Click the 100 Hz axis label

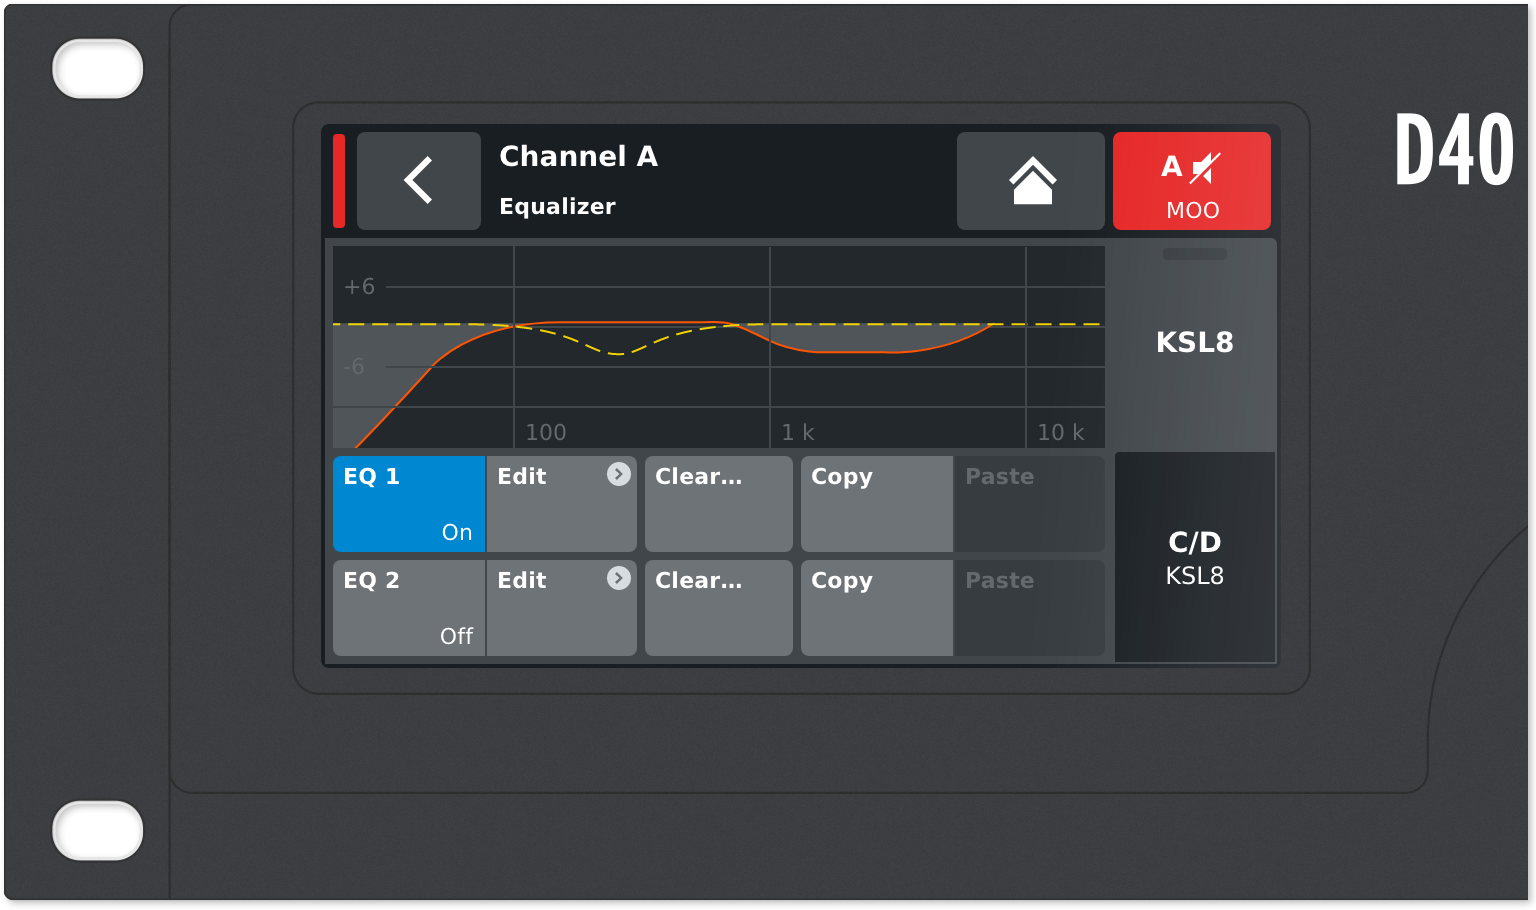[546, 432]
